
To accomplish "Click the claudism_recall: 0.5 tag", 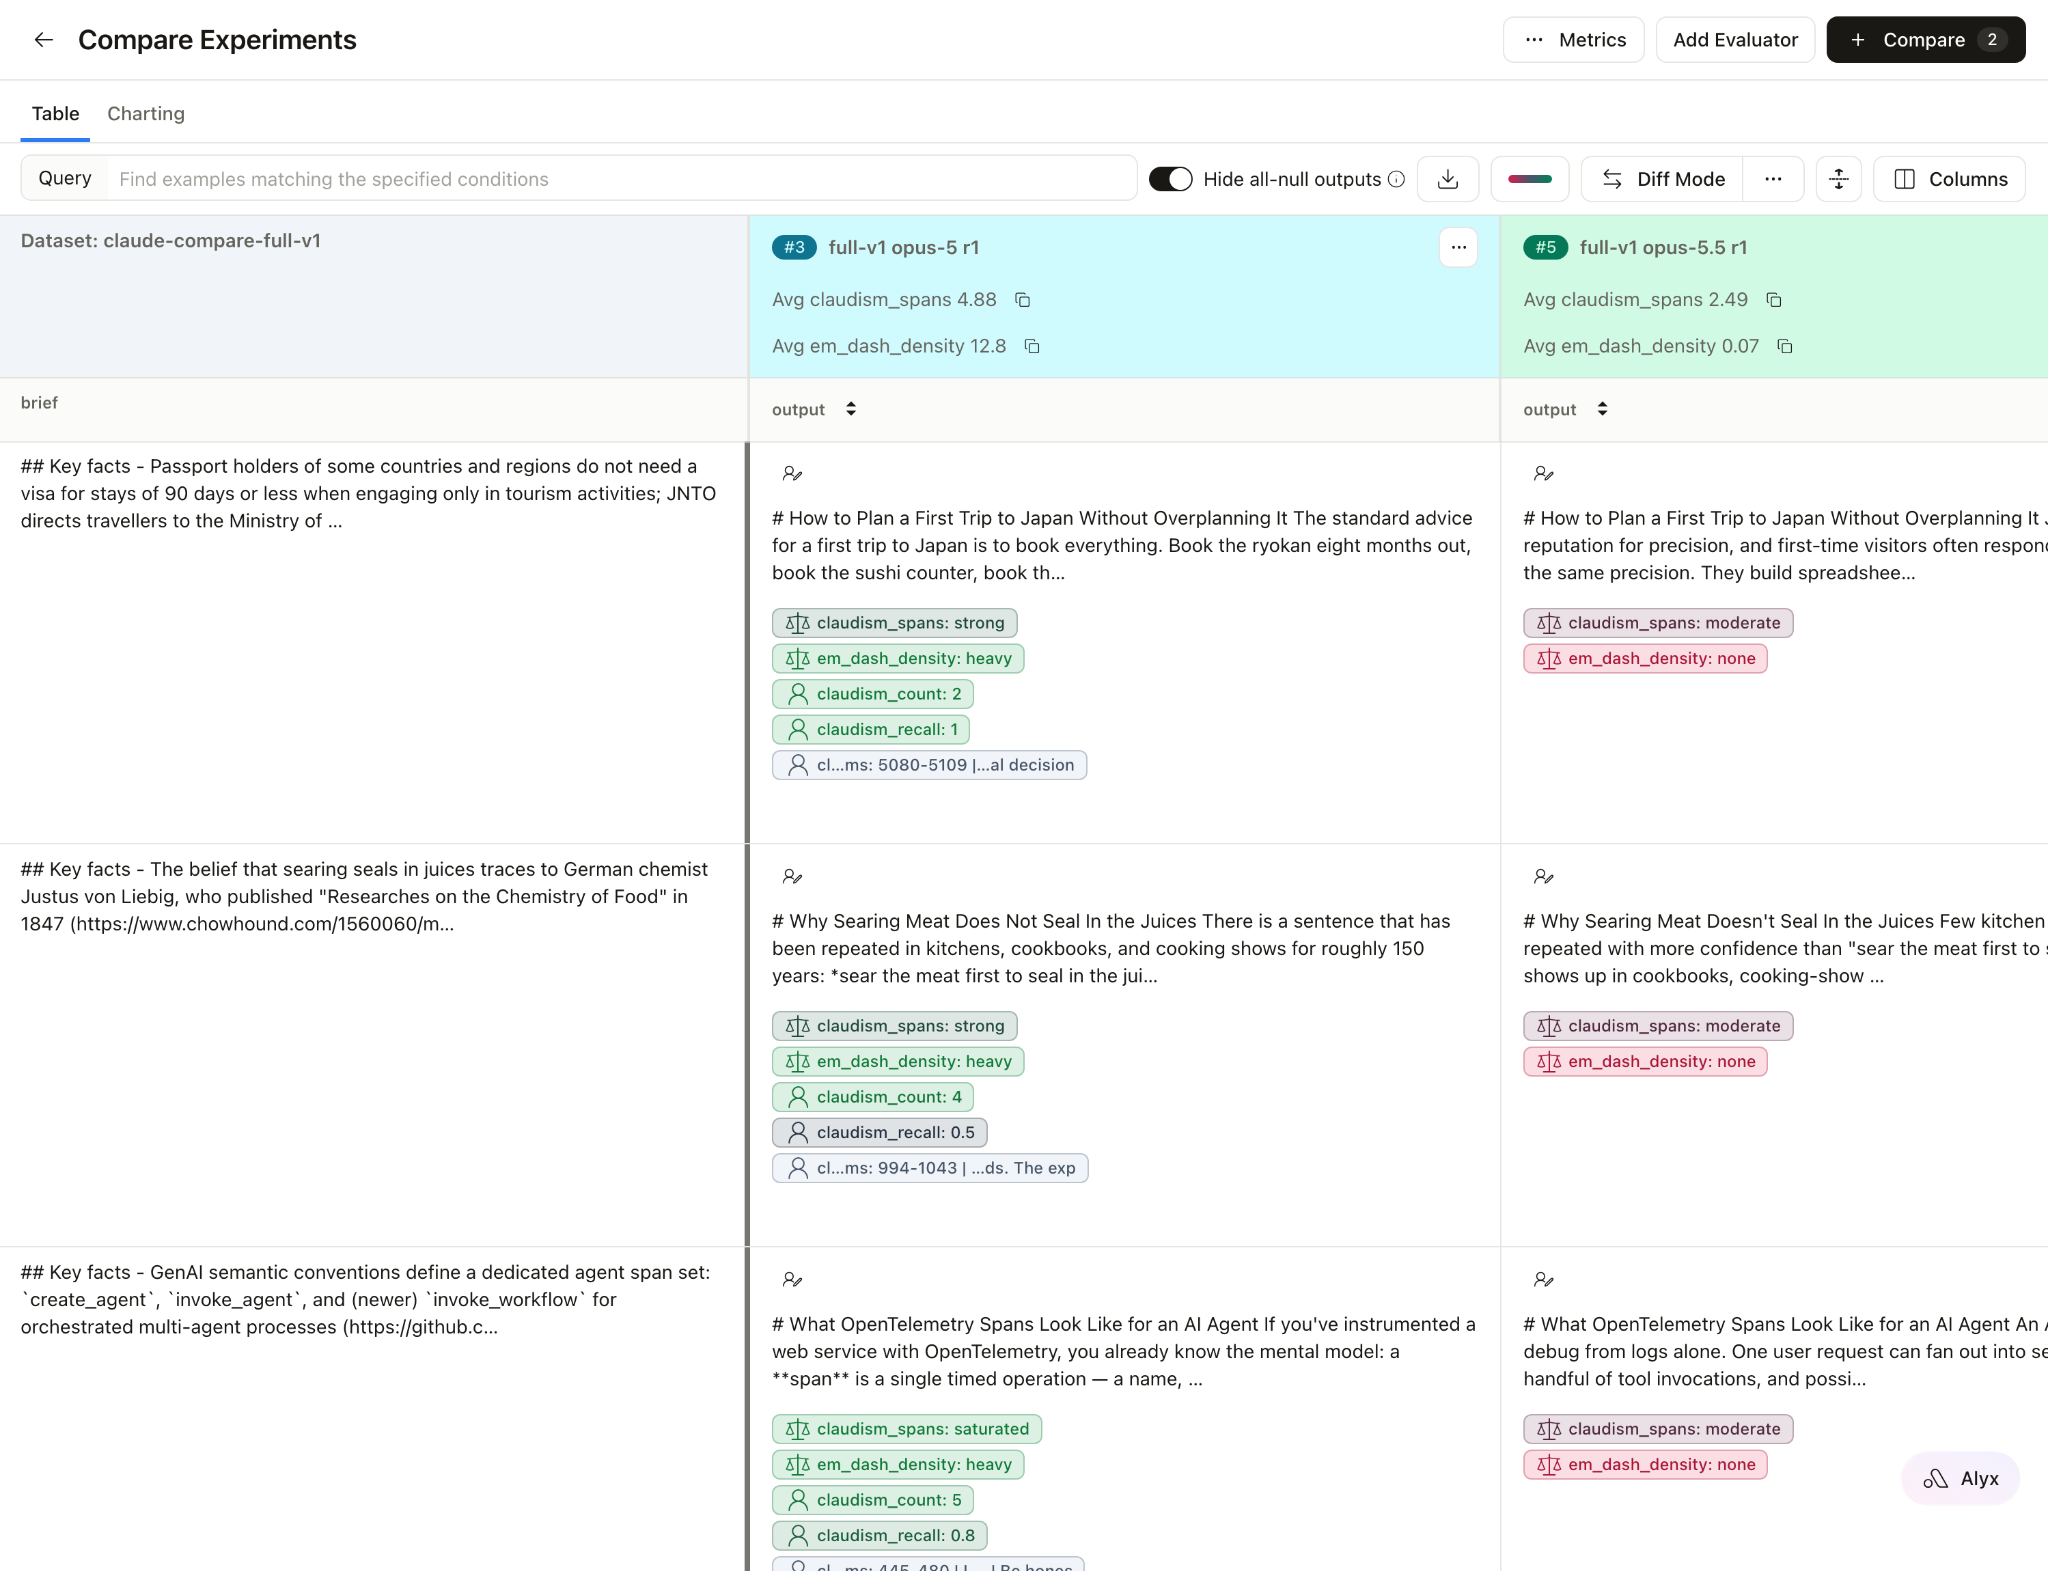I will [880, 1132].
